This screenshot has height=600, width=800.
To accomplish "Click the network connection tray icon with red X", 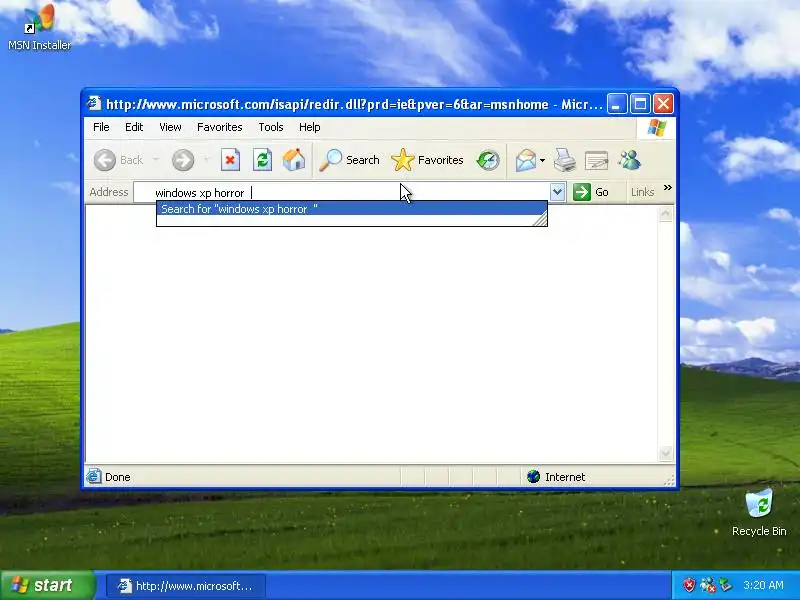I will point(708,585).
